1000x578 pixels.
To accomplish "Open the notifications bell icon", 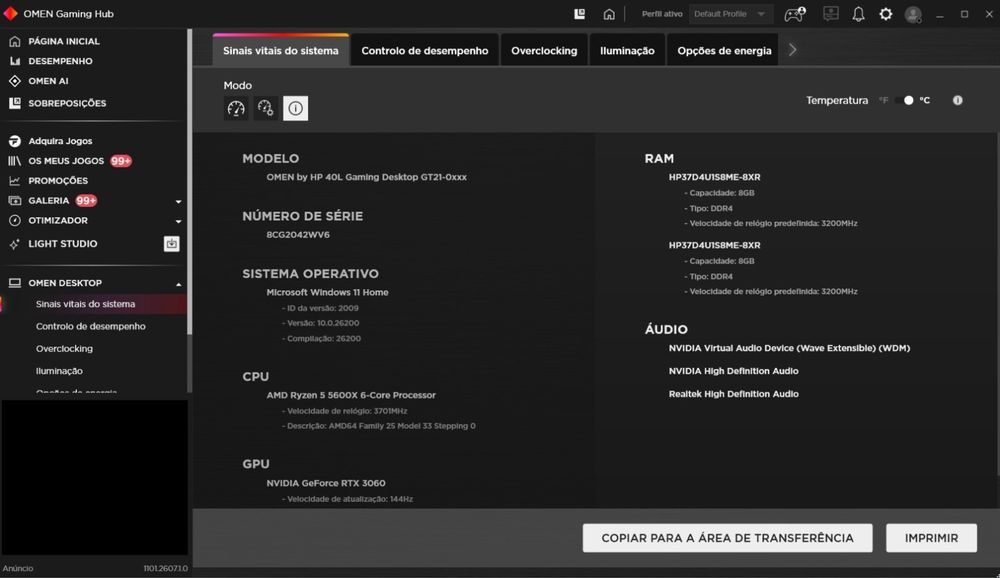I will point(858,14).
